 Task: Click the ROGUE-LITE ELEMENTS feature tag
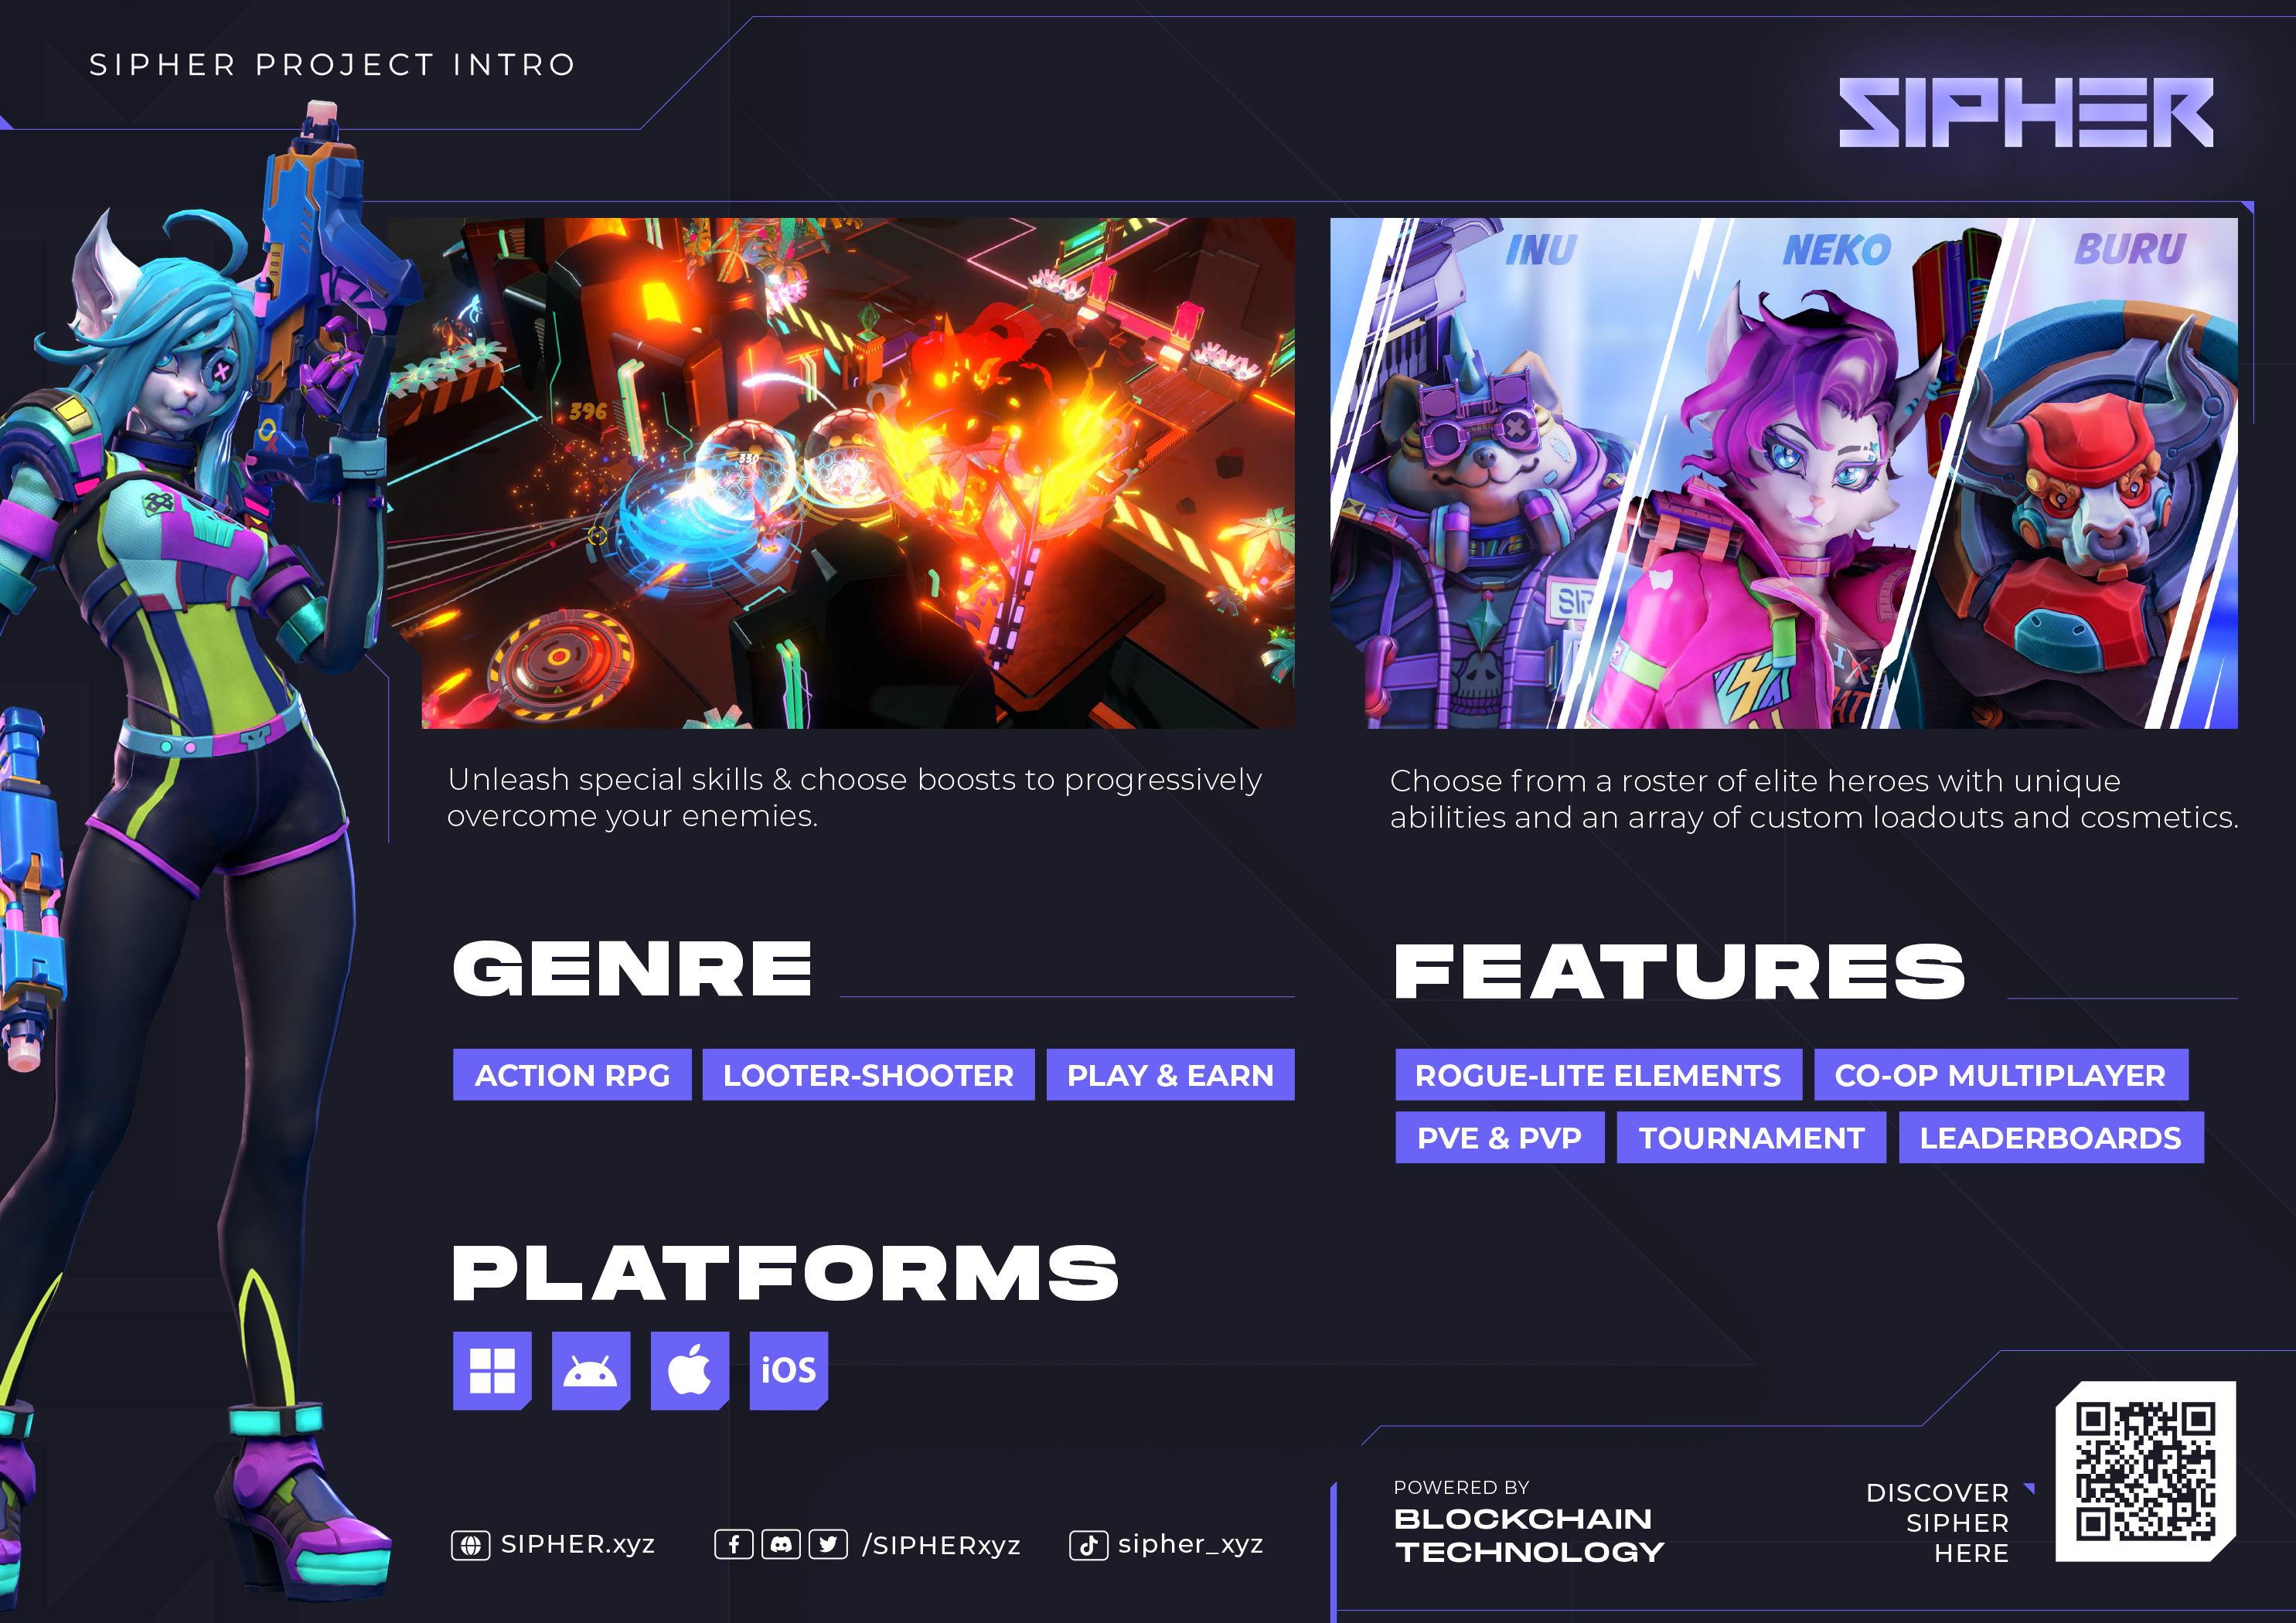tap(1598, 1075)
